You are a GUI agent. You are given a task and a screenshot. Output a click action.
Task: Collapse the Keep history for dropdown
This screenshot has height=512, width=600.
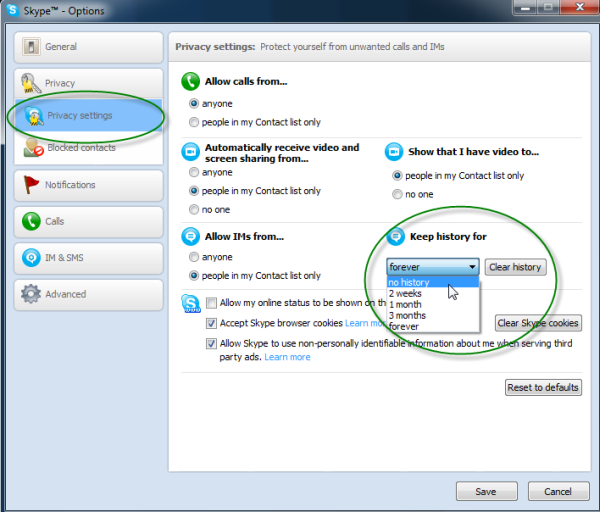(x=472, y=267)
